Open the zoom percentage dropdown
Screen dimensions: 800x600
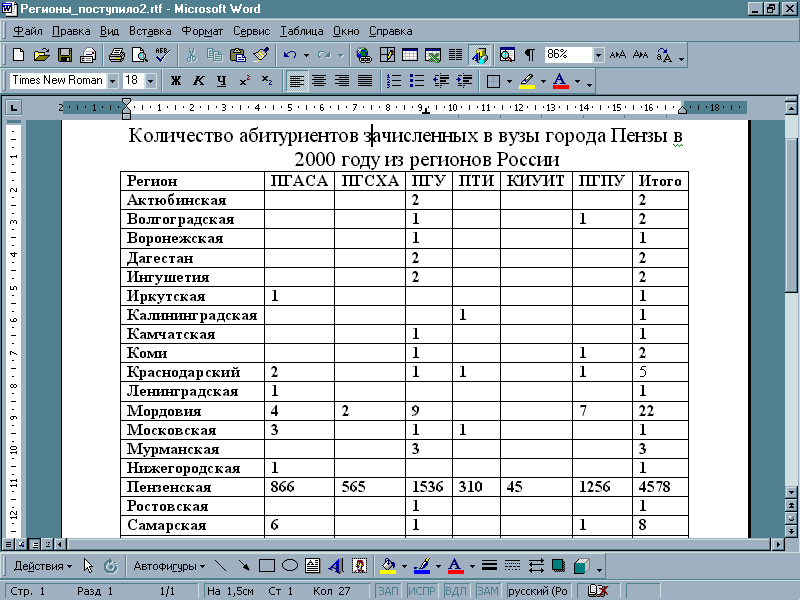coord(598,55)
